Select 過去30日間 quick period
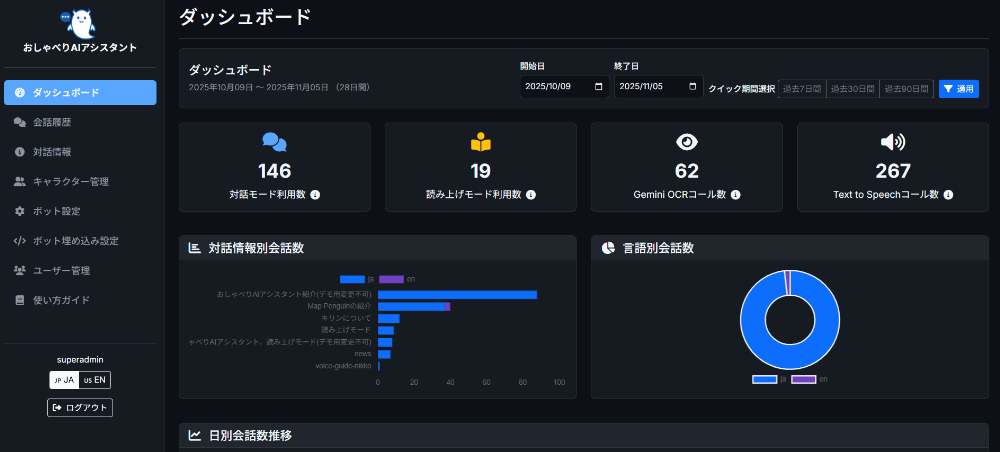 pos(852,89)
